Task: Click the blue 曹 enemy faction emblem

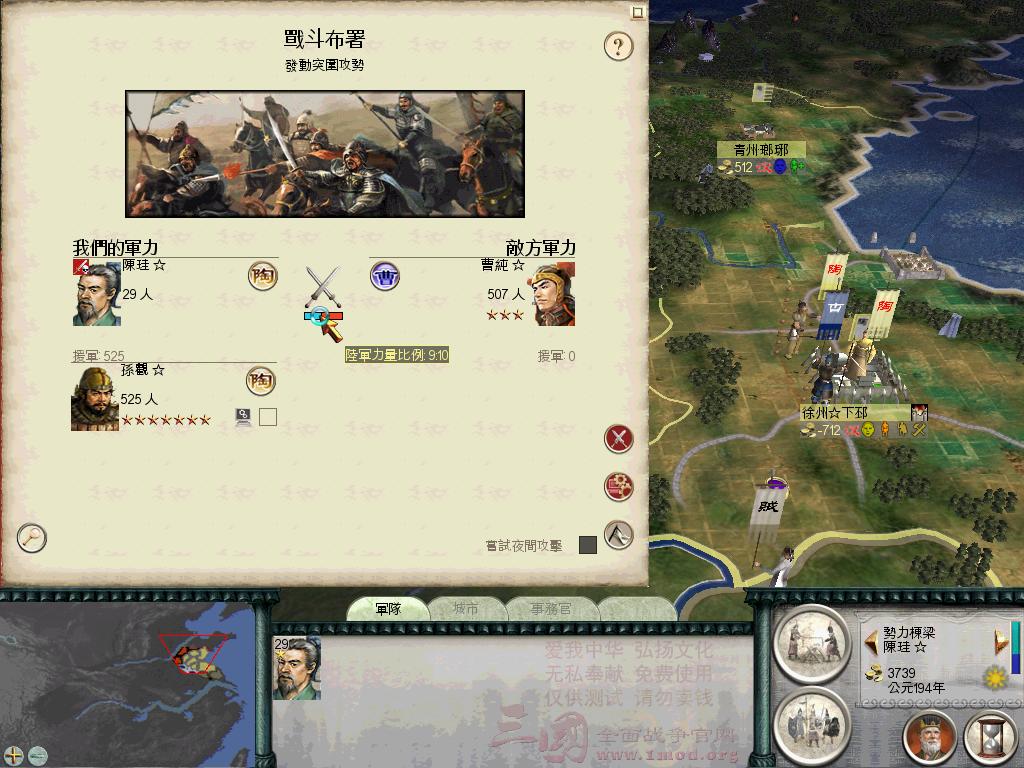Action: [x=385, y=276]
